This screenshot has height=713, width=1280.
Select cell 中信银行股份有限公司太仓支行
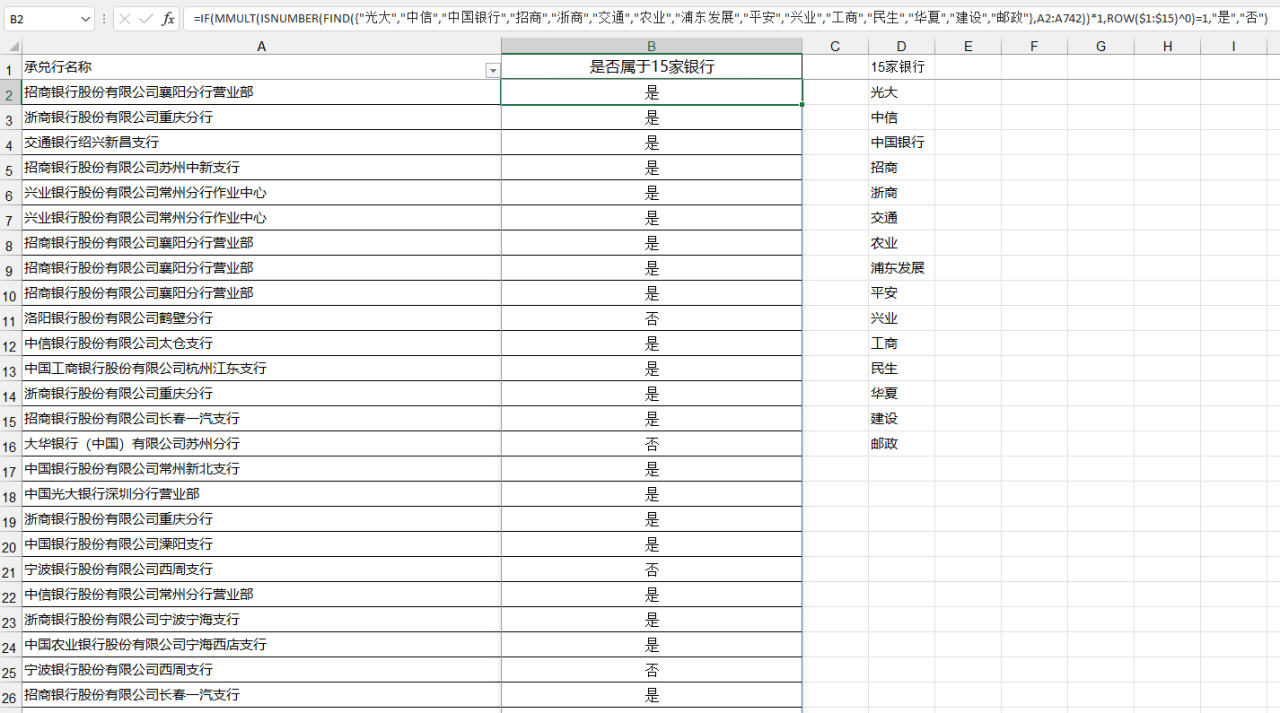coord(261,343)
